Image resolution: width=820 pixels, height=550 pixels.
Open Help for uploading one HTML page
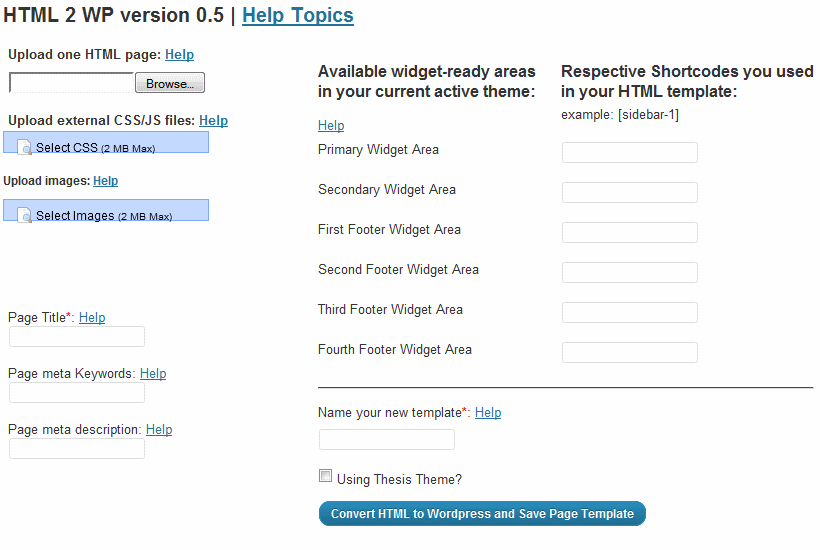[179, 55]
